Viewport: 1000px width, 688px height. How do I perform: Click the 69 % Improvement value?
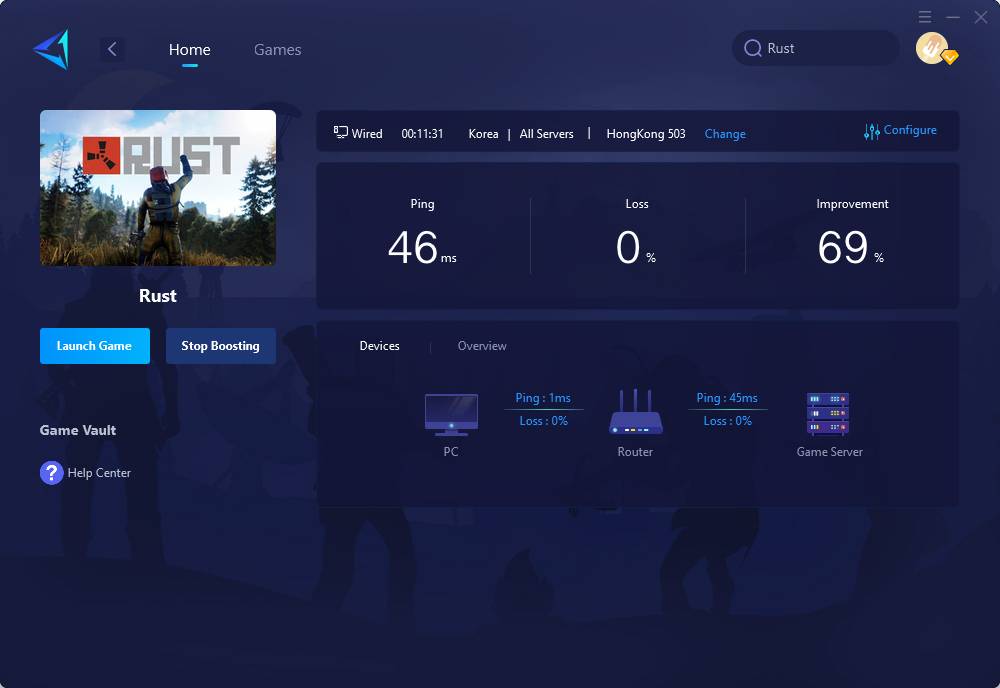851,247
